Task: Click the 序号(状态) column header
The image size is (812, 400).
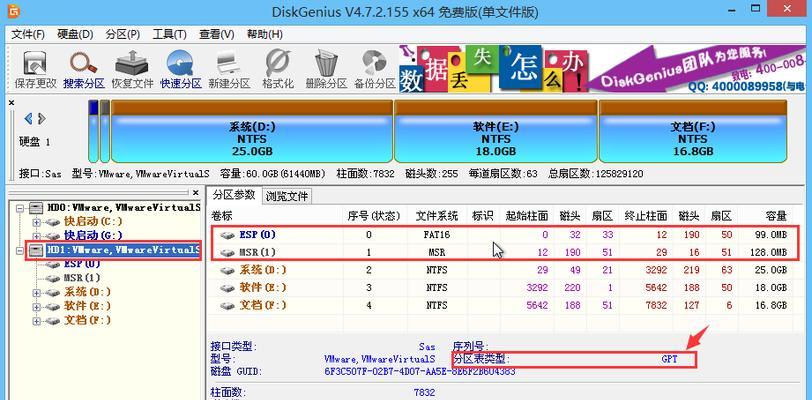Action: 374,216
